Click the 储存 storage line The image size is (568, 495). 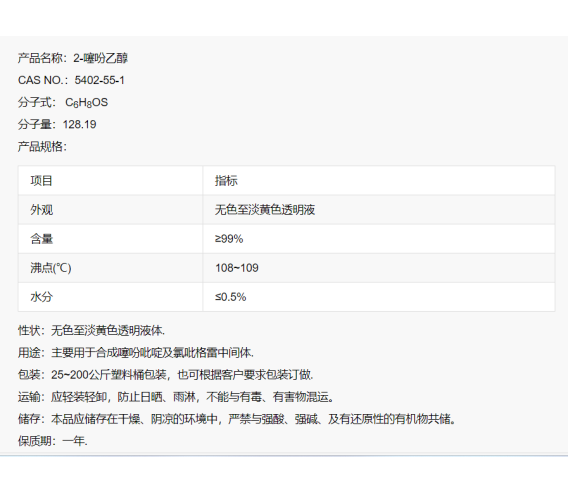pos(237,419)
